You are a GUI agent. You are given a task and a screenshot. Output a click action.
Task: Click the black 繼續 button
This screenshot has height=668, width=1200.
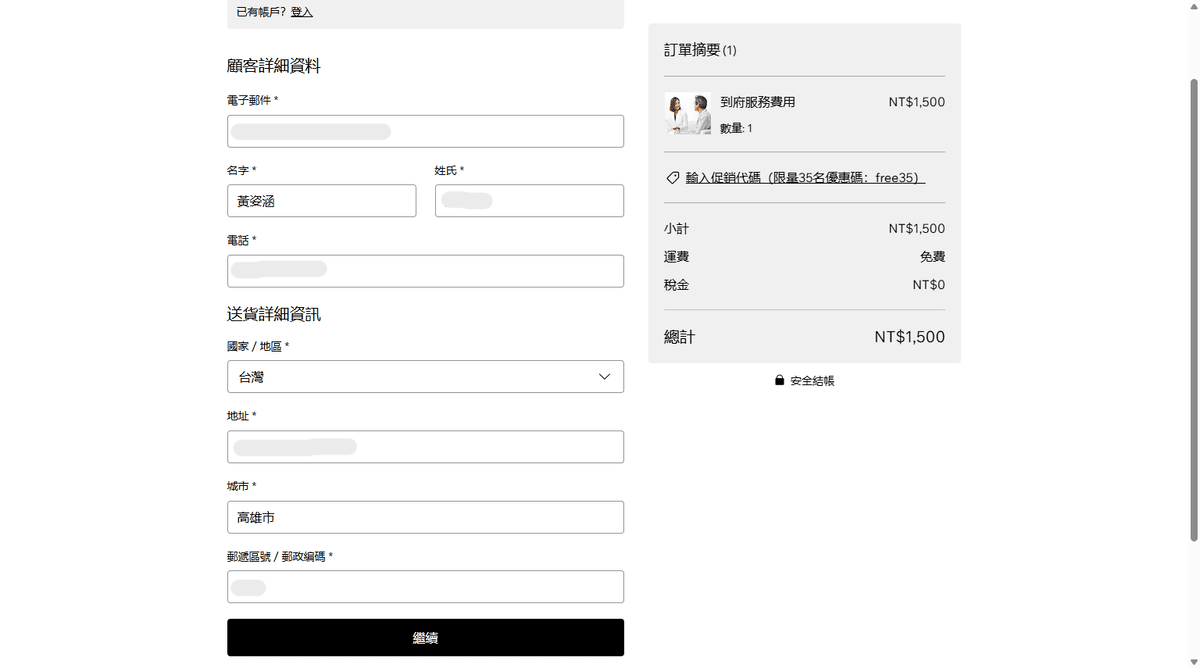pyautogui.click(x=425, y=638)
